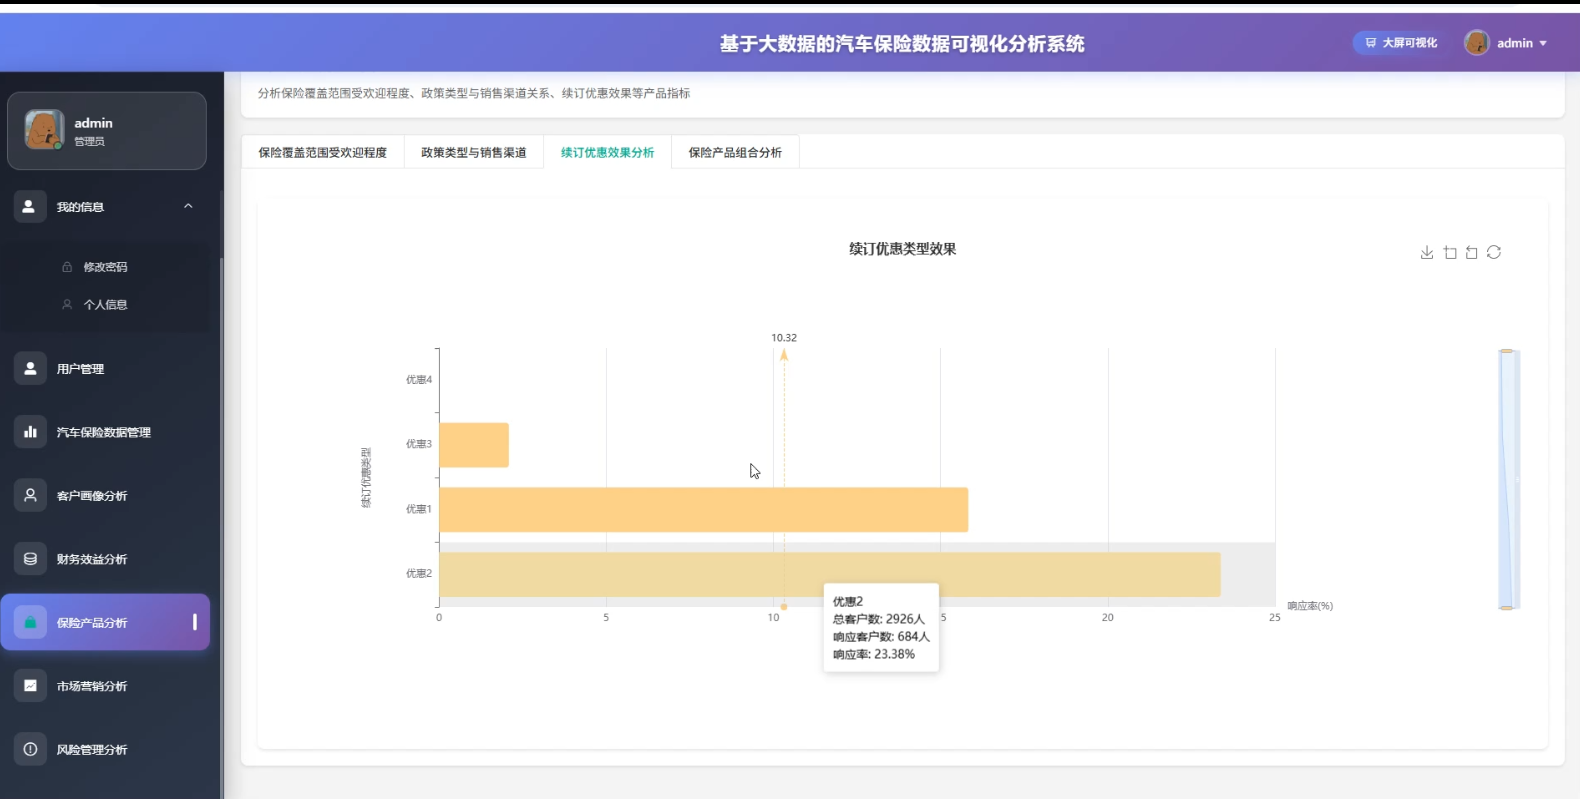Undo the chart zoom
1580x799 pixels.
pyautogui.click(x=1472, y=252)
